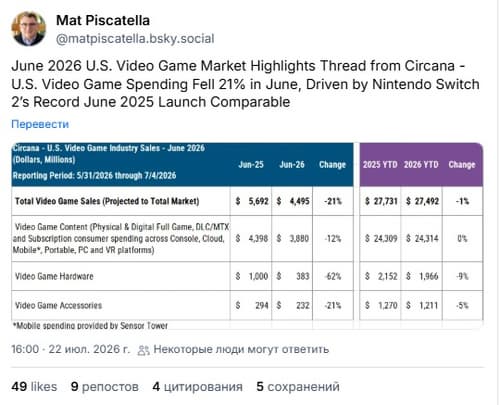Viewport: 500px width, 405px height.
Task: Click the 2026 YTD purple header
Action: pyautogui.click(x=421, y=165)
